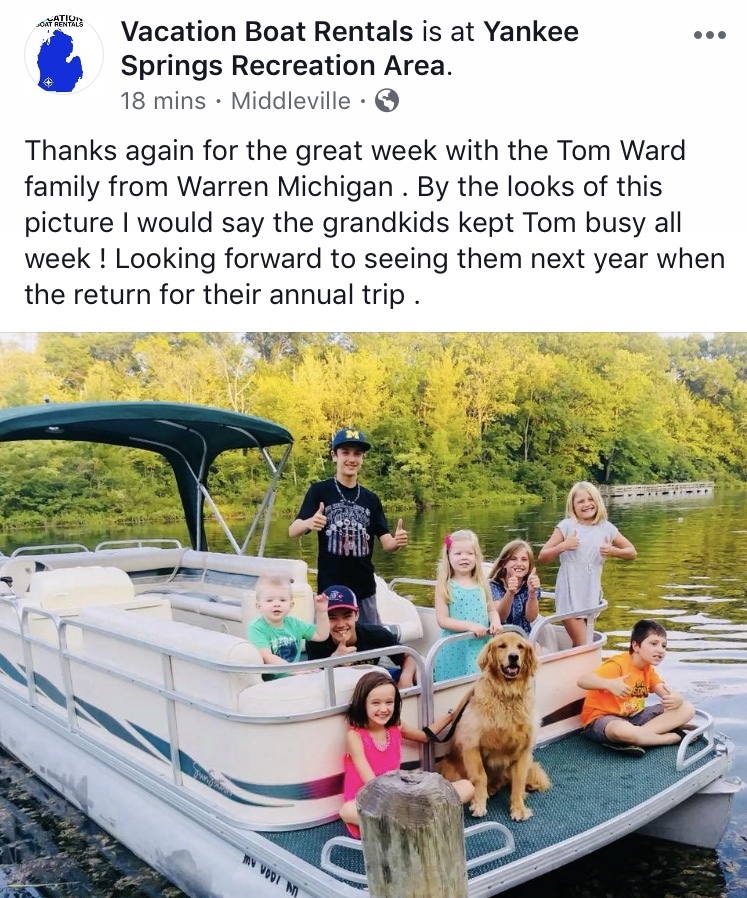The width and height of the screenshot is (747, 898).
Task: Tap the wooden dock post in foreground
Action: (411, 835)
